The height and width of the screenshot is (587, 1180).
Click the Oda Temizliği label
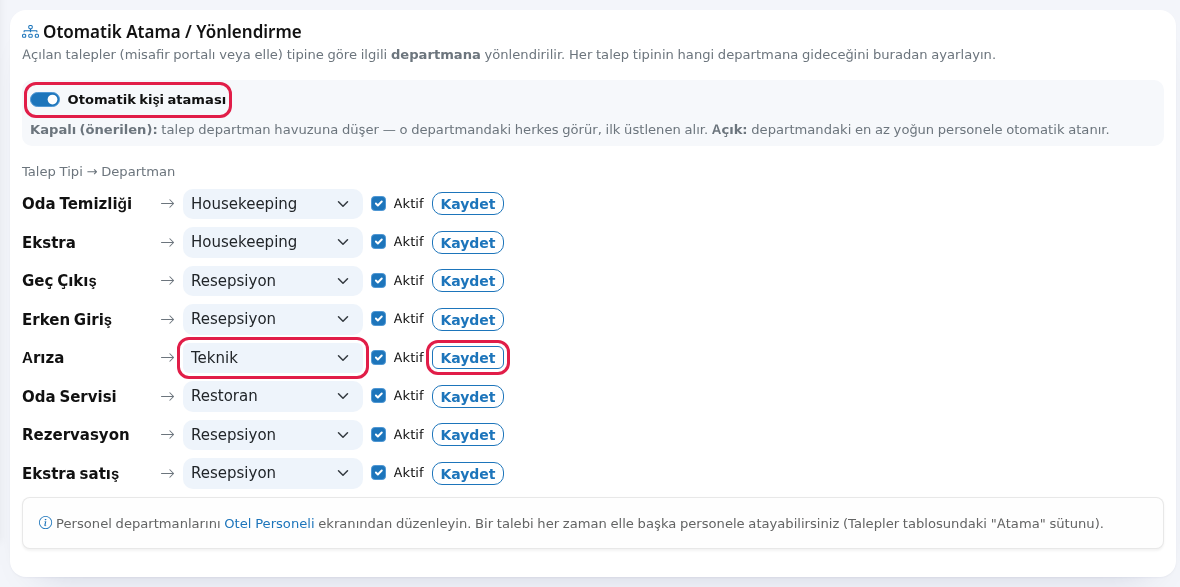[77, 204]
